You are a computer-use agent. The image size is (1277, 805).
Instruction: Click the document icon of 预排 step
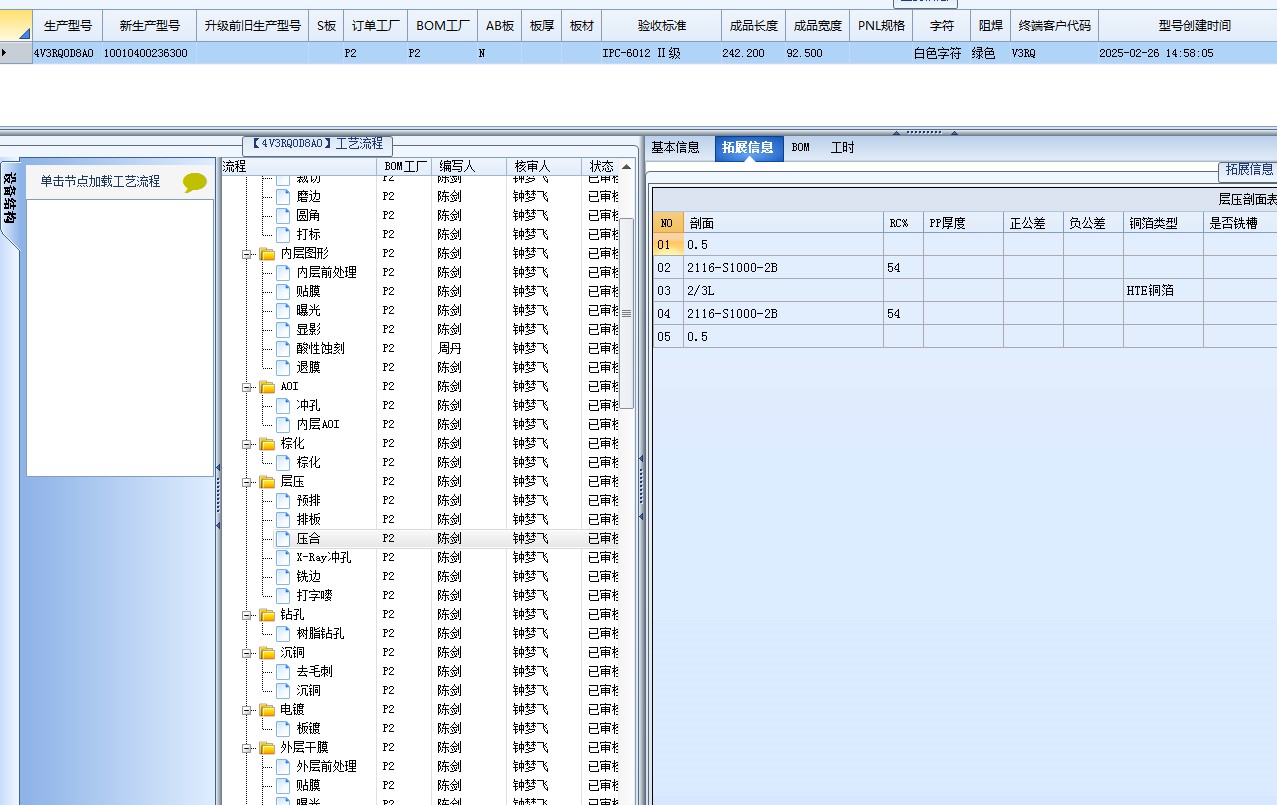[x=283, y=500]
